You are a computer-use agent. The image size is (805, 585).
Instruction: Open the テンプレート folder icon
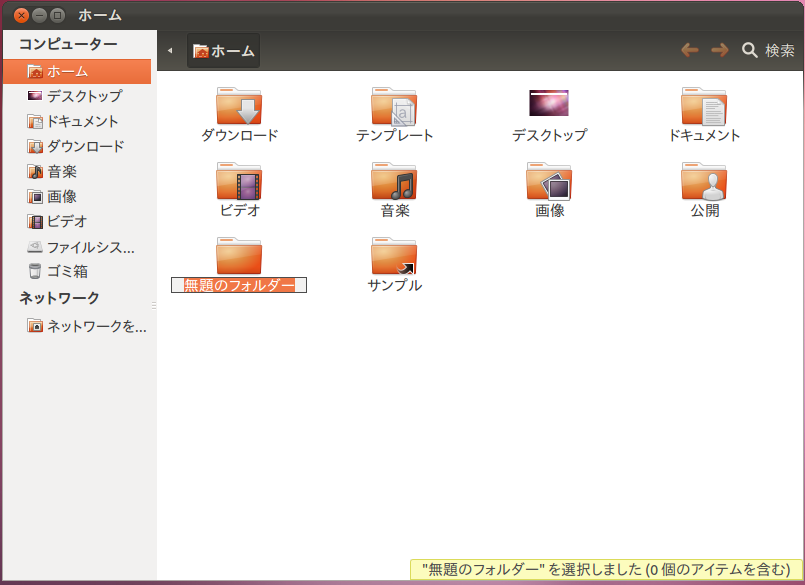394,106
